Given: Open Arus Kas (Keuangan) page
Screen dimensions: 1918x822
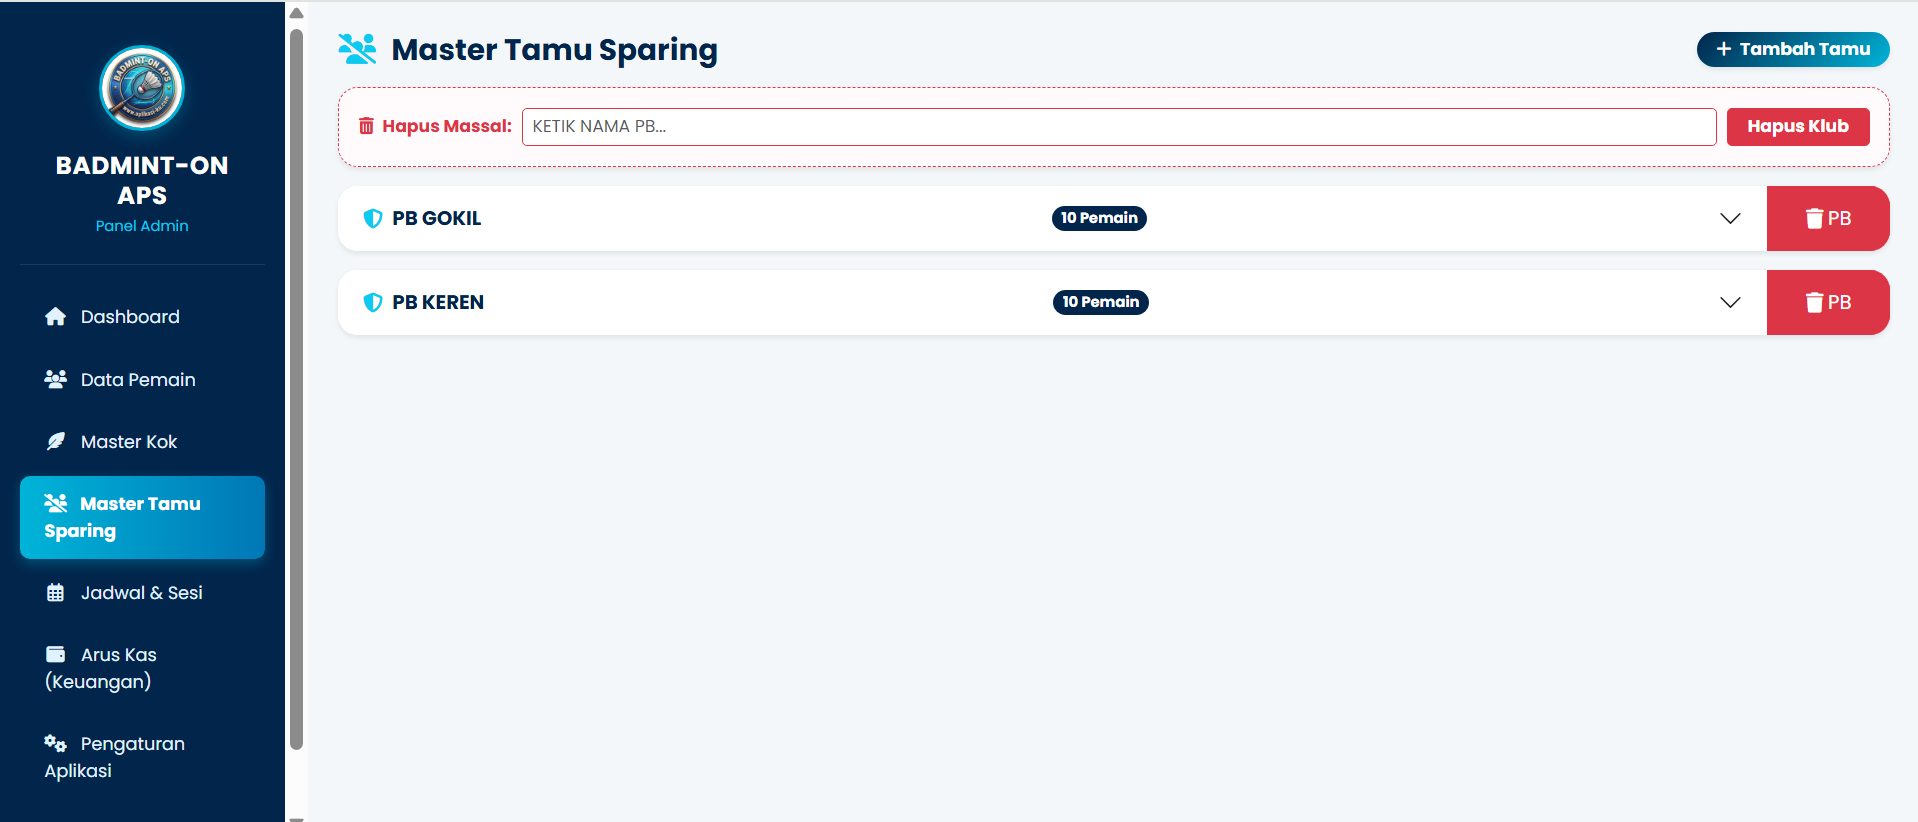Looking at the screenshot, I should click(x=142, y=668).
